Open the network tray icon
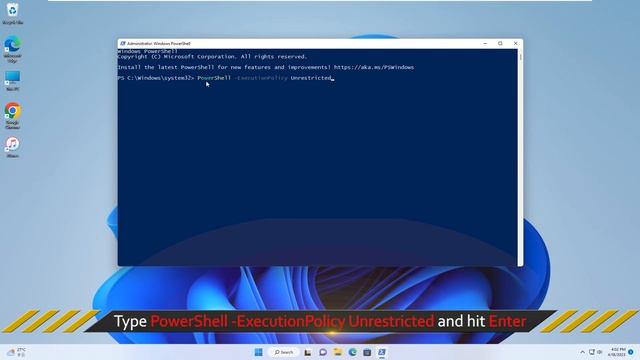This screenshot has height=360, width=640. (x=591, y=352)
